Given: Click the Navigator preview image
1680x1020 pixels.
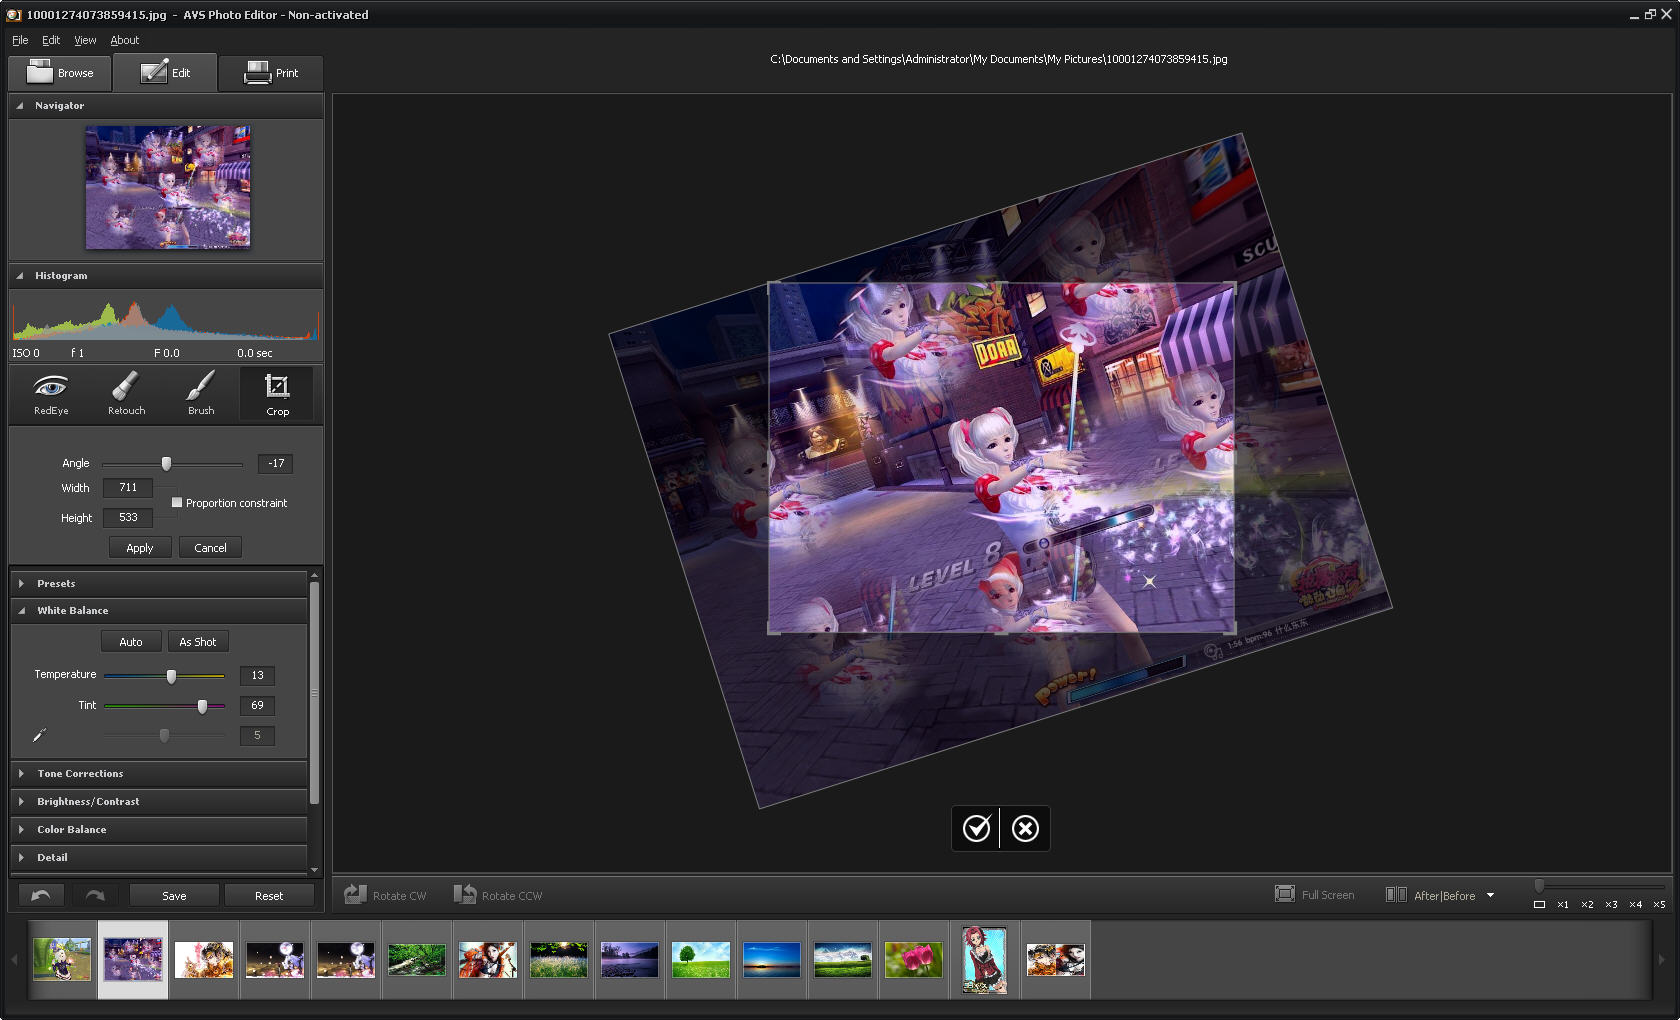Looking at the screenshot, I should (168, 187).
